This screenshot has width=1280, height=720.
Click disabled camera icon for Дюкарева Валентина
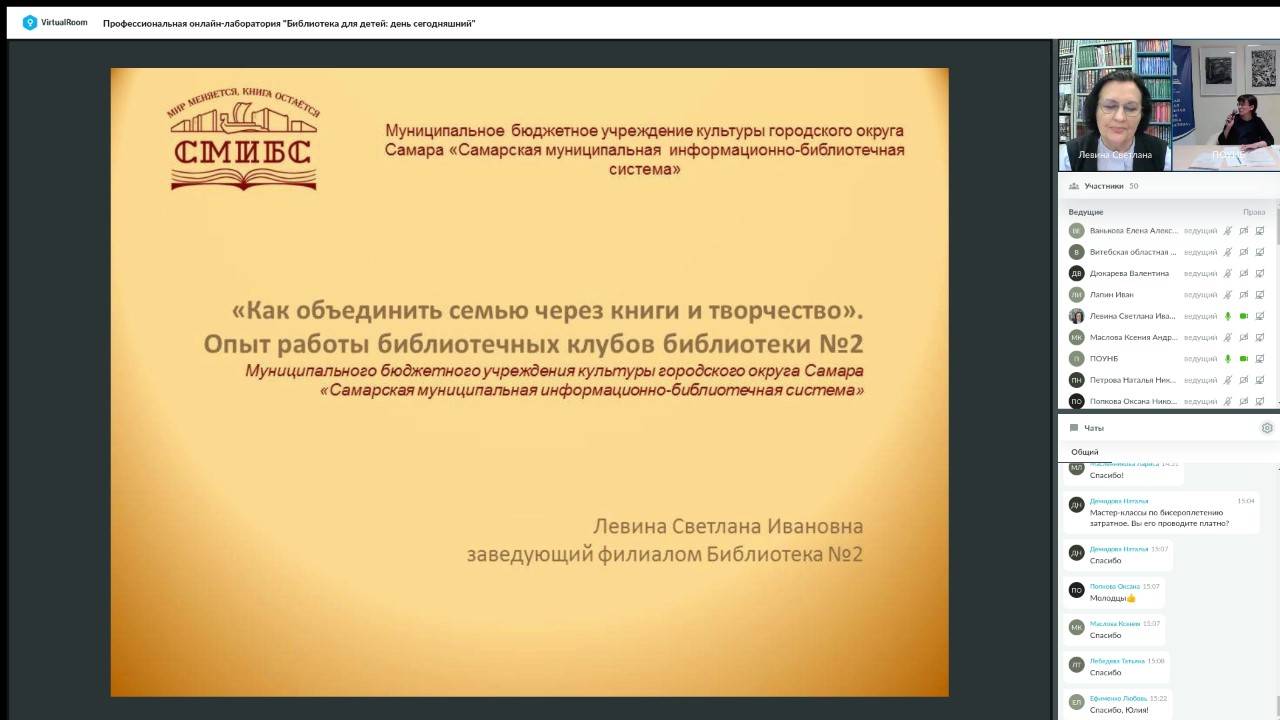tap(1244, 273)
